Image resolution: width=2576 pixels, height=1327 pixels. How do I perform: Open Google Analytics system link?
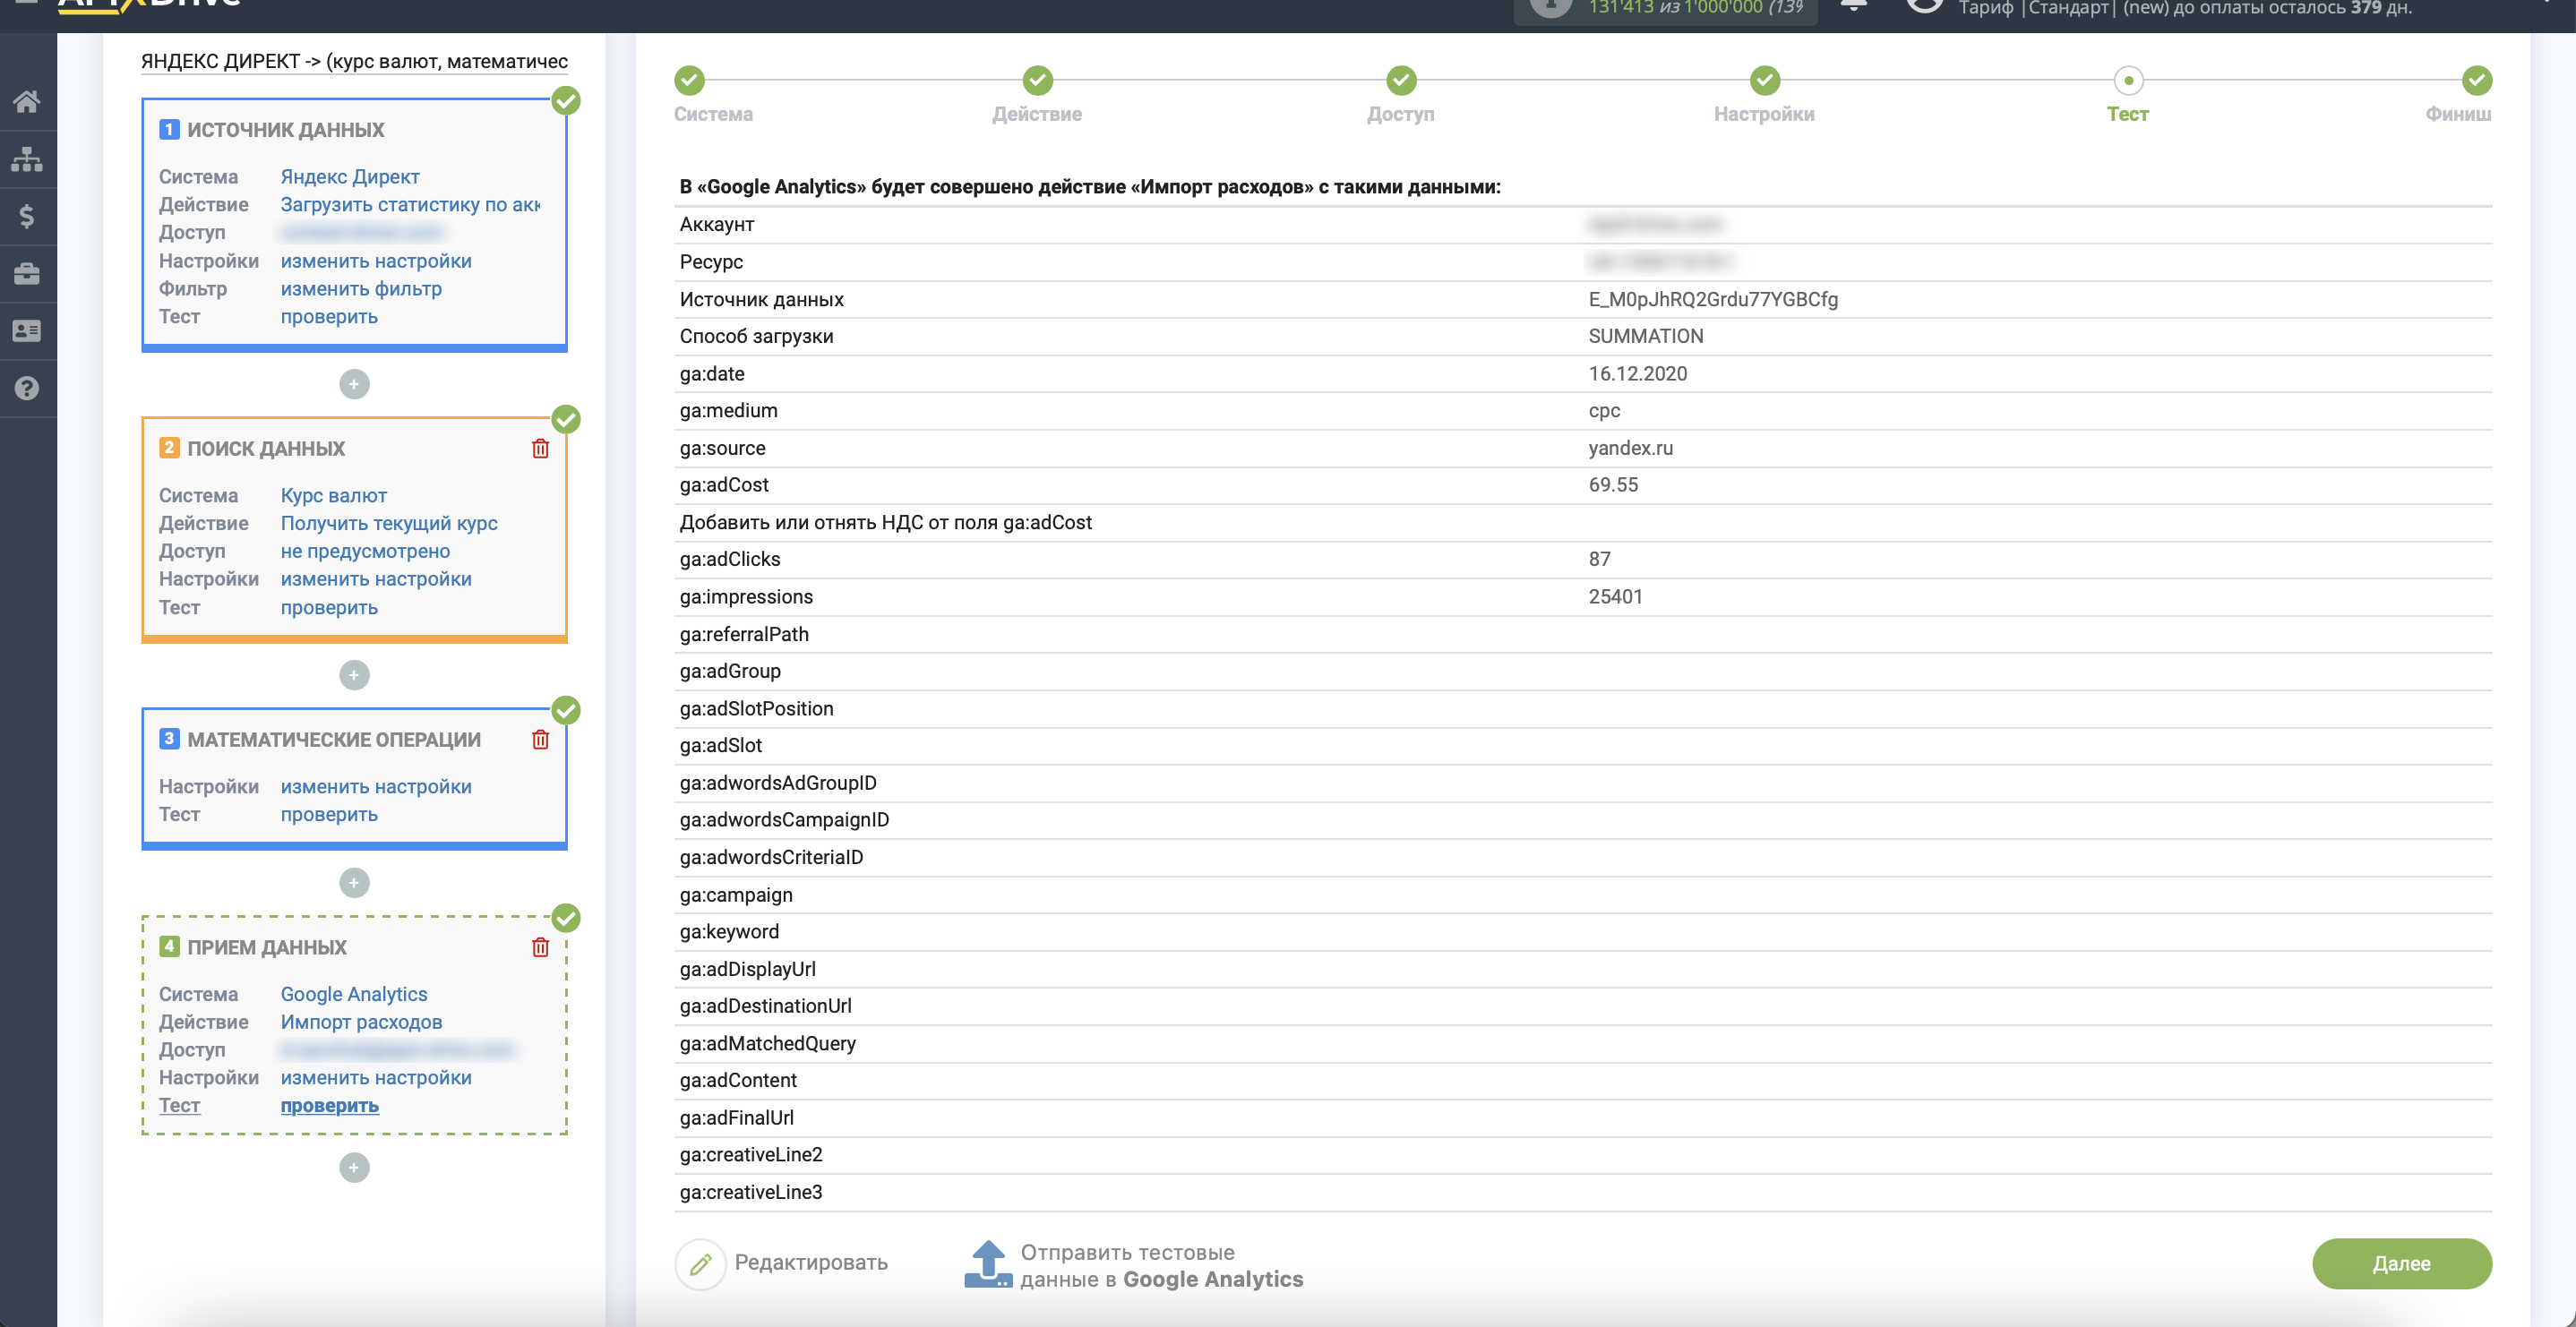pyautogui.click(x=354, y=994)
